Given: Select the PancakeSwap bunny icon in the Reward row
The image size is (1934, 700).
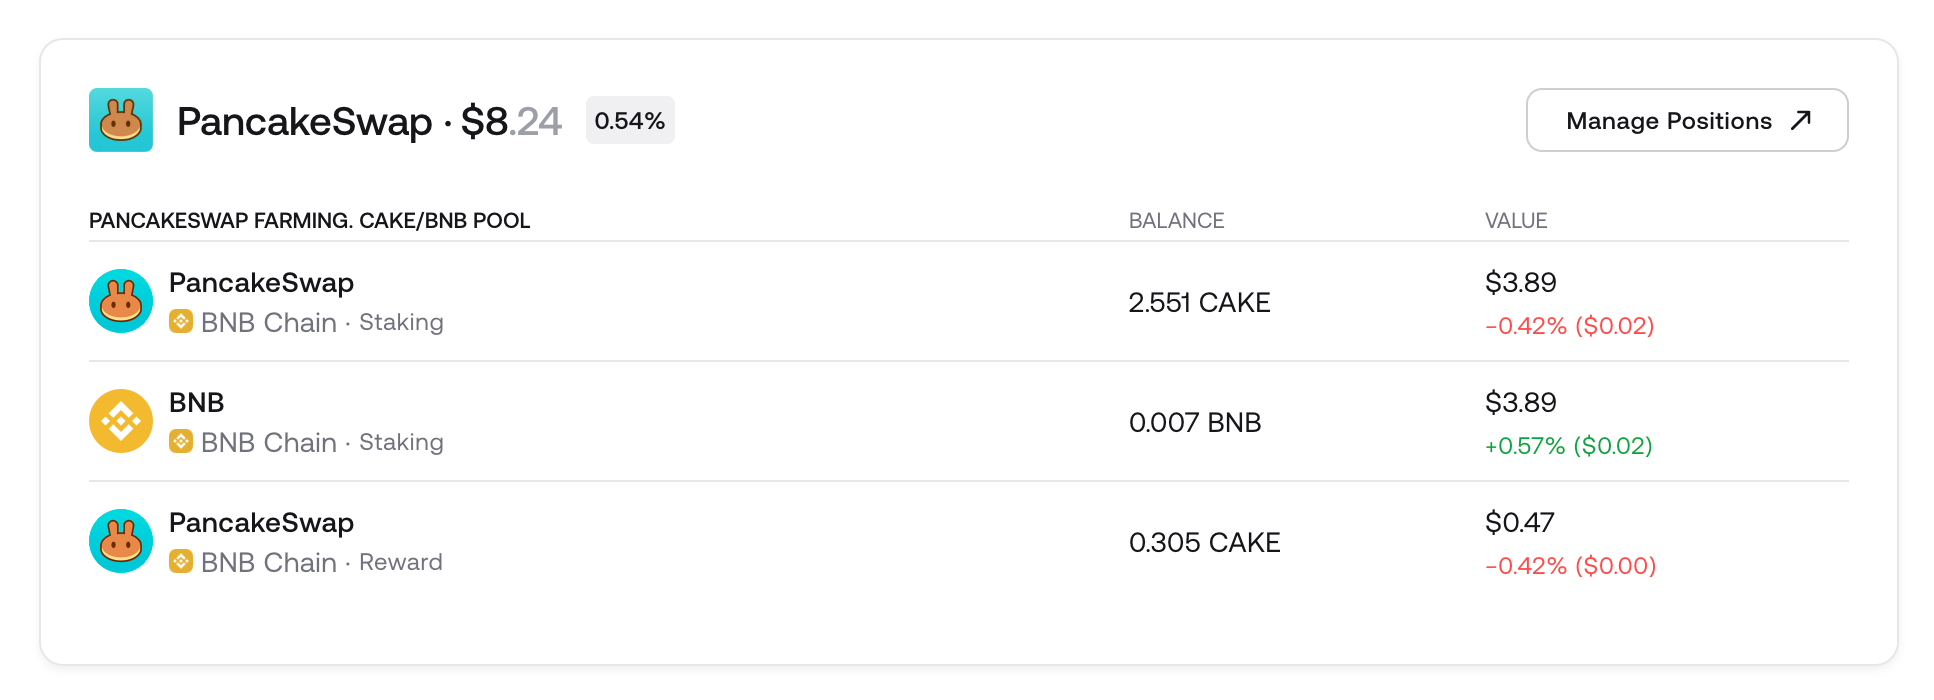Looking at the screenshot, I should [x=120, y=541].
